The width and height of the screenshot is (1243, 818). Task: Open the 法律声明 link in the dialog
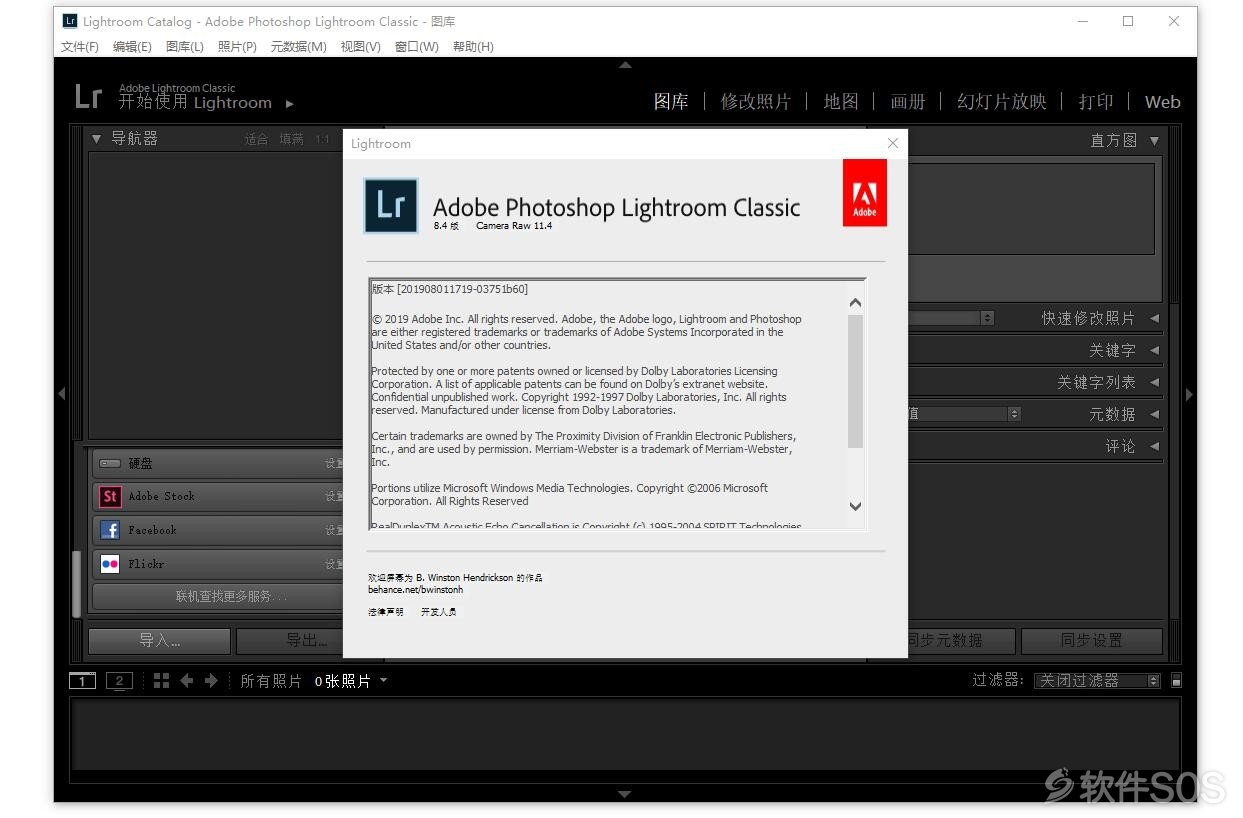[386, 611]
